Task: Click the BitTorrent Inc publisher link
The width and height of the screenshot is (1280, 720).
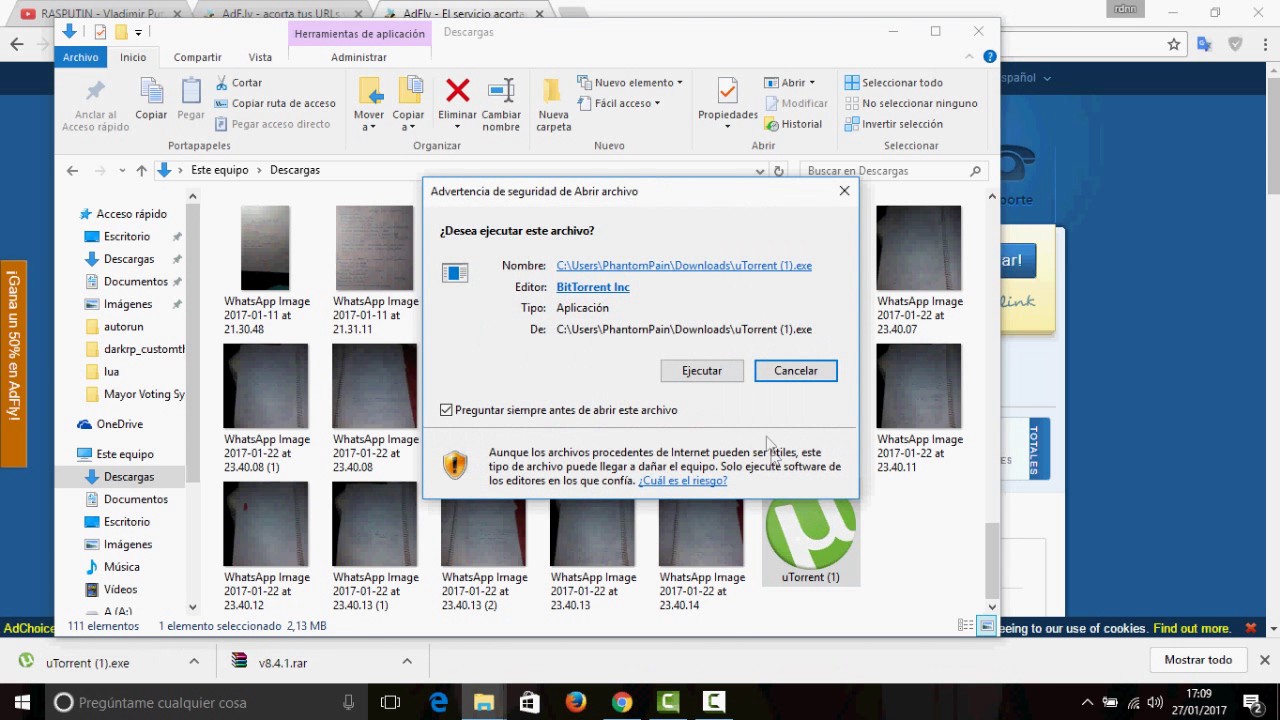Action: (x=593, y=287)
